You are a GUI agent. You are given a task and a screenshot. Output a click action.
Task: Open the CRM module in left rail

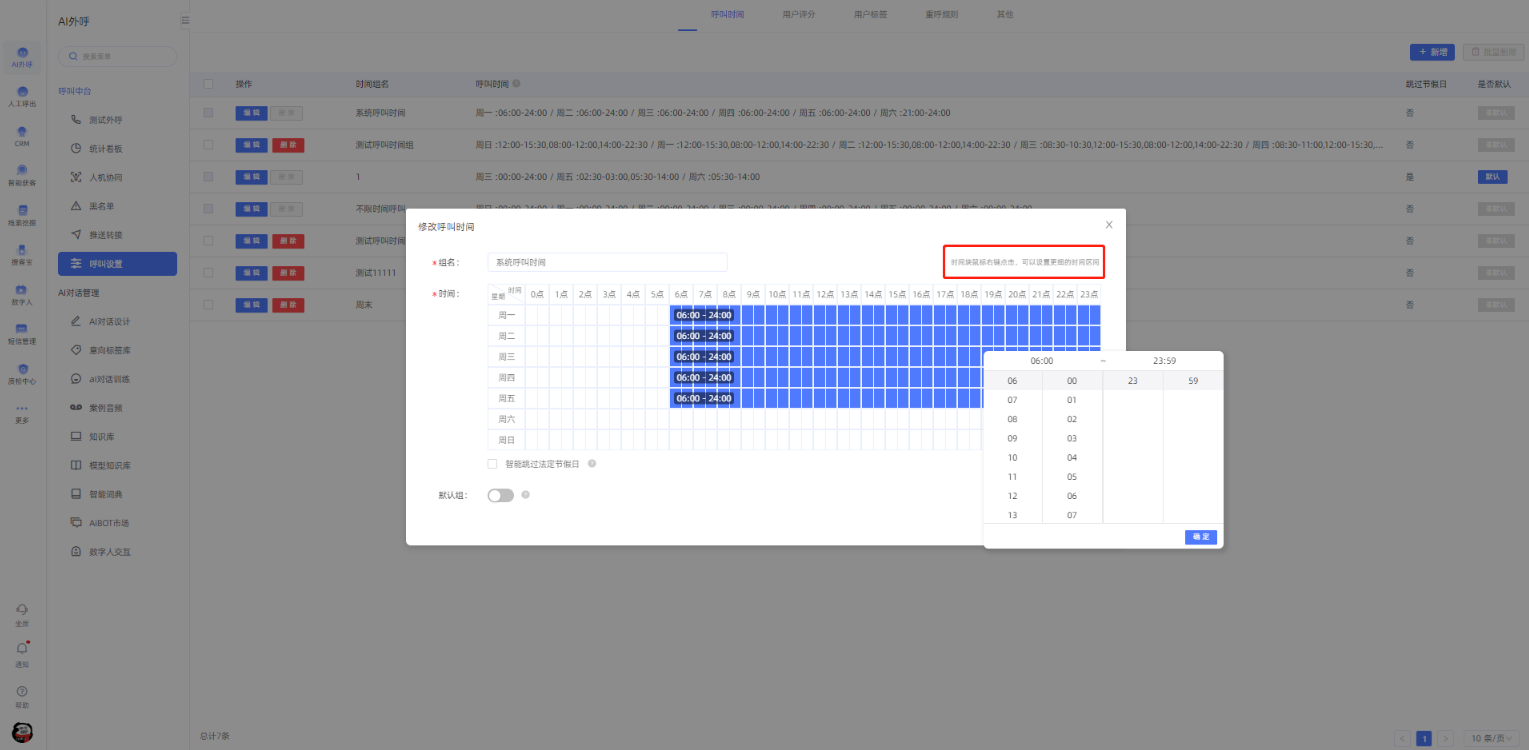point(22,135)
